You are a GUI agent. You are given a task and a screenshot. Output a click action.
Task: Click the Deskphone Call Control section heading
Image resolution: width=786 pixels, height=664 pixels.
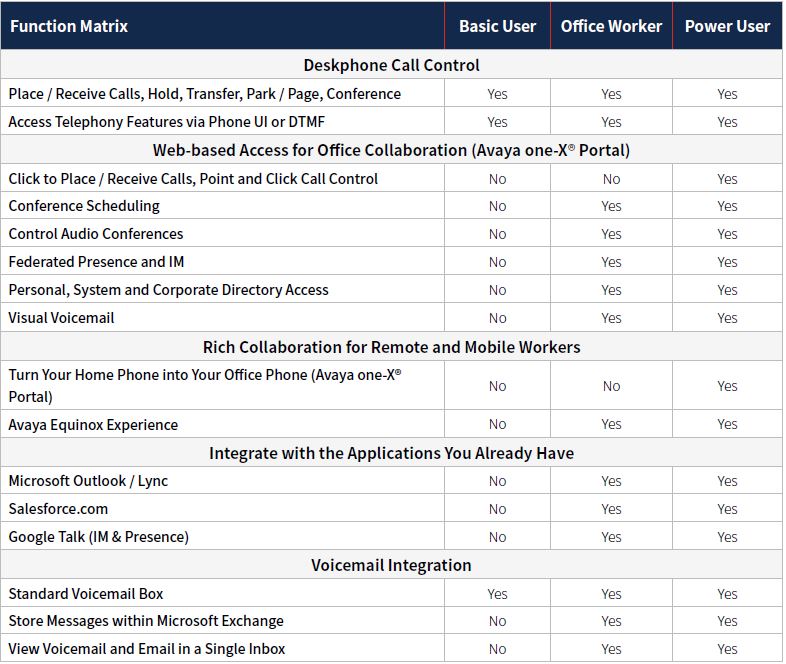[391, 65]
